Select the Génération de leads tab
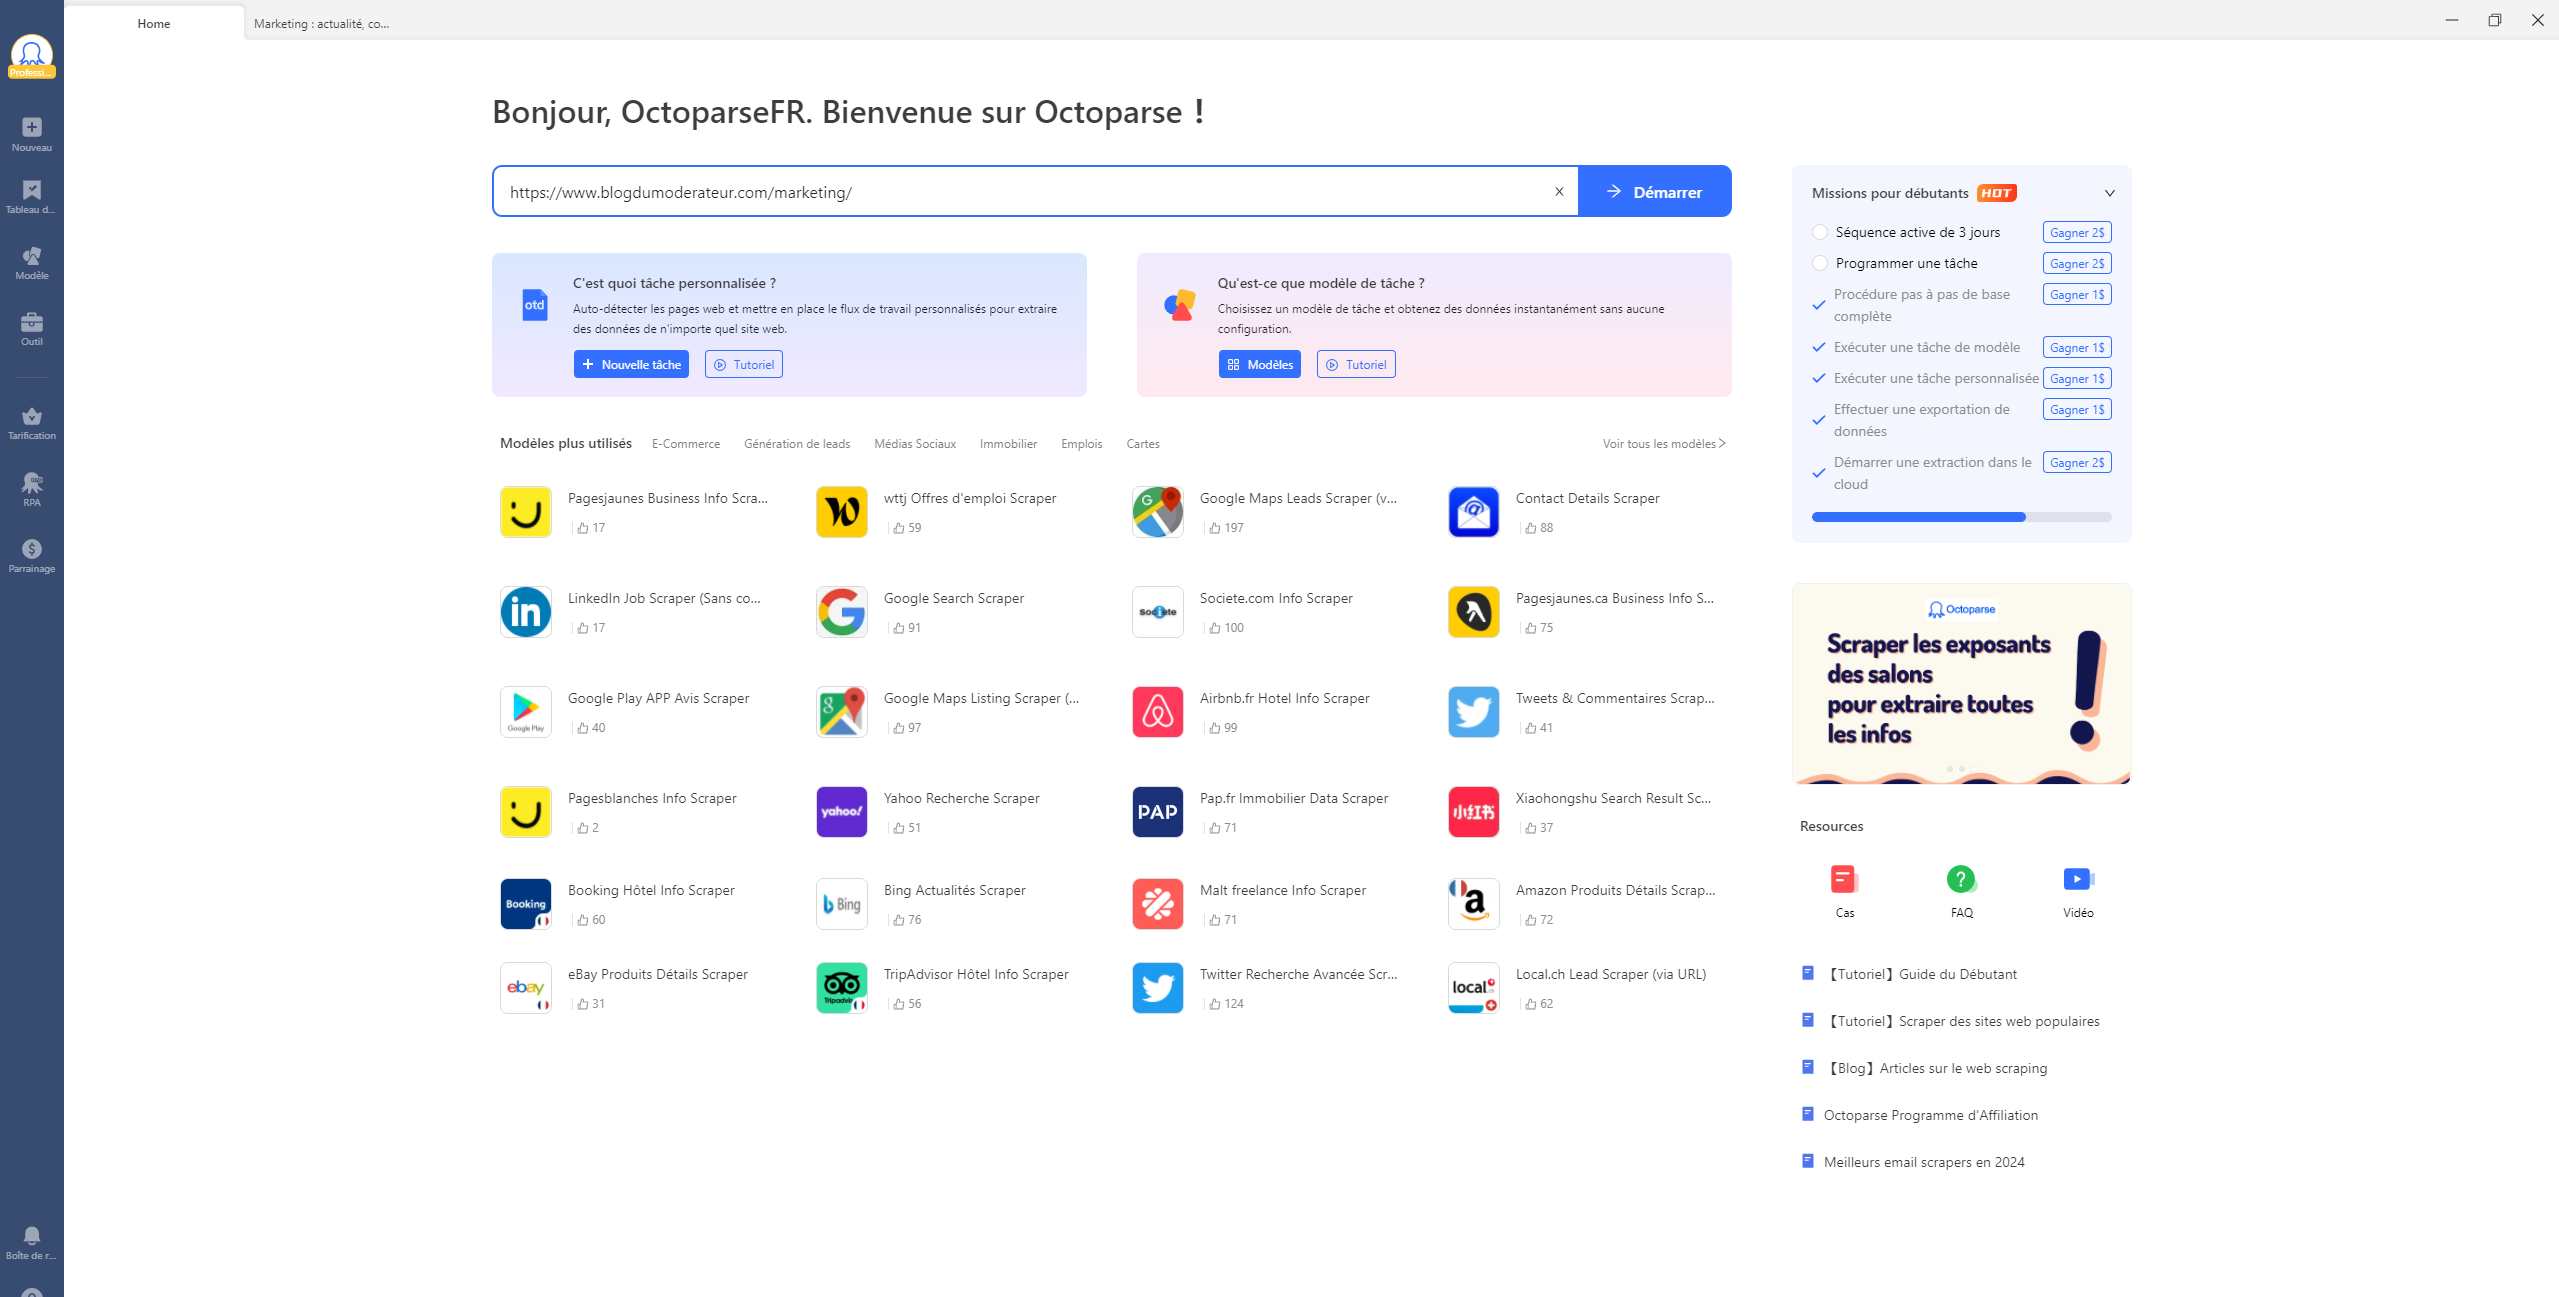Viewport: 2559px width, 1297px height. 797,444
